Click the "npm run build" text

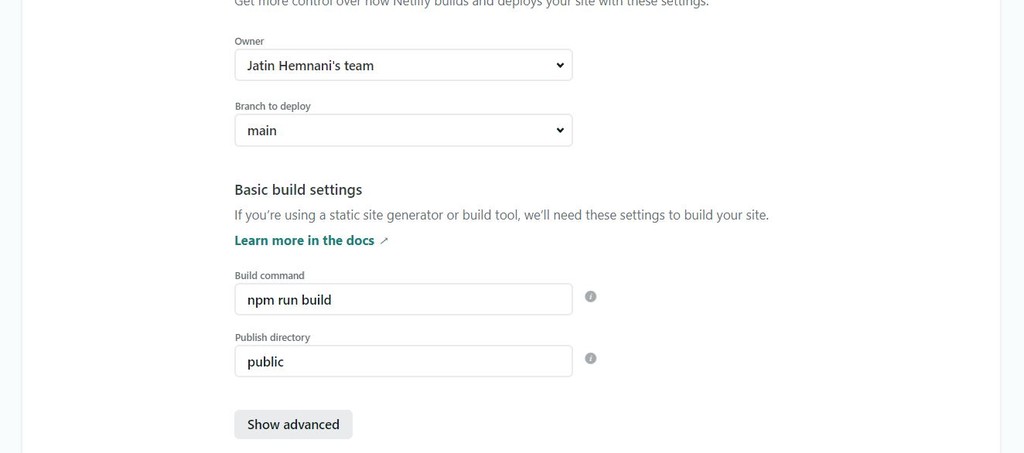(x=289, y=300)
